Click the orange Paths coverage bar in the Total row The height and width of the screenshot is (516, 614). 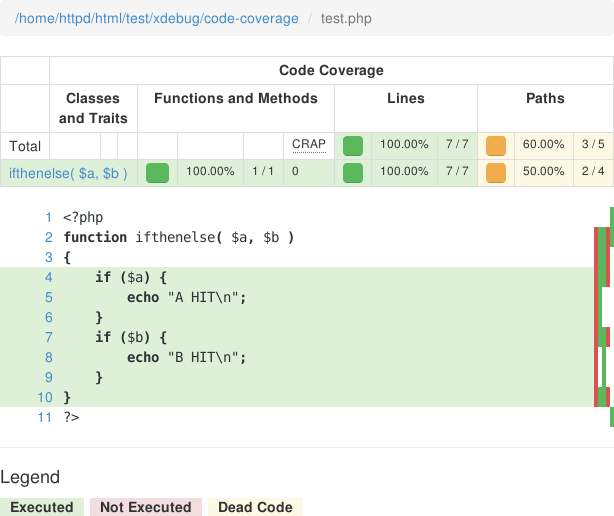[x=495, y=146]
